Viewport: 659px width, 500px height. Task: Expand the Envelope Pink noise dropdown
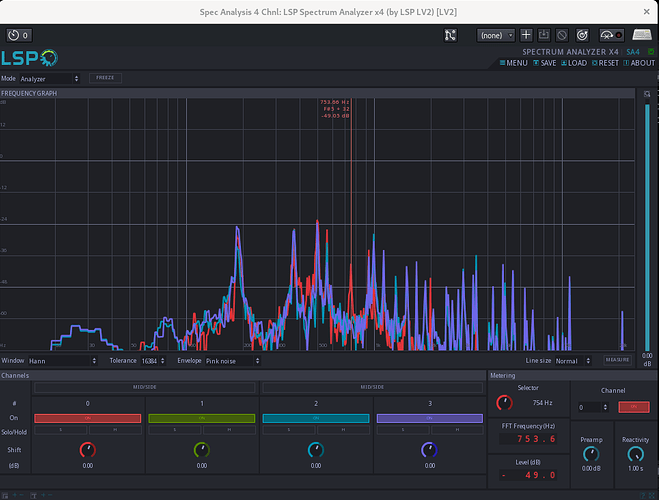tap(232, 361)
